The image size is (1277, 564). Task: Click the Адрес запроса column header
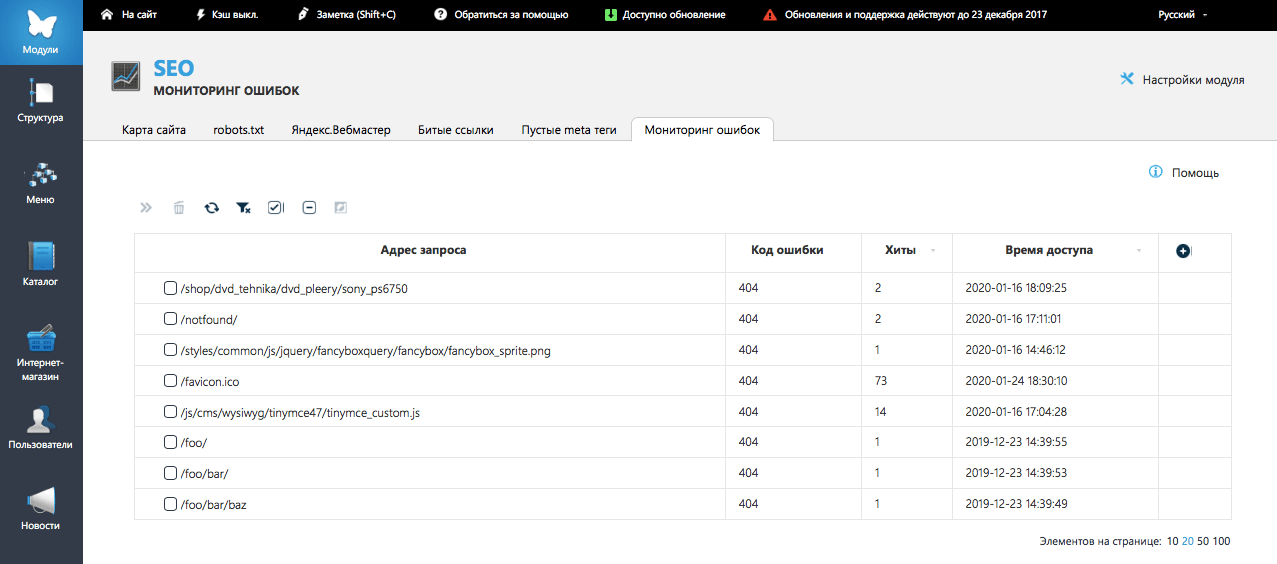pyautogui.click(x=423, y=250)
